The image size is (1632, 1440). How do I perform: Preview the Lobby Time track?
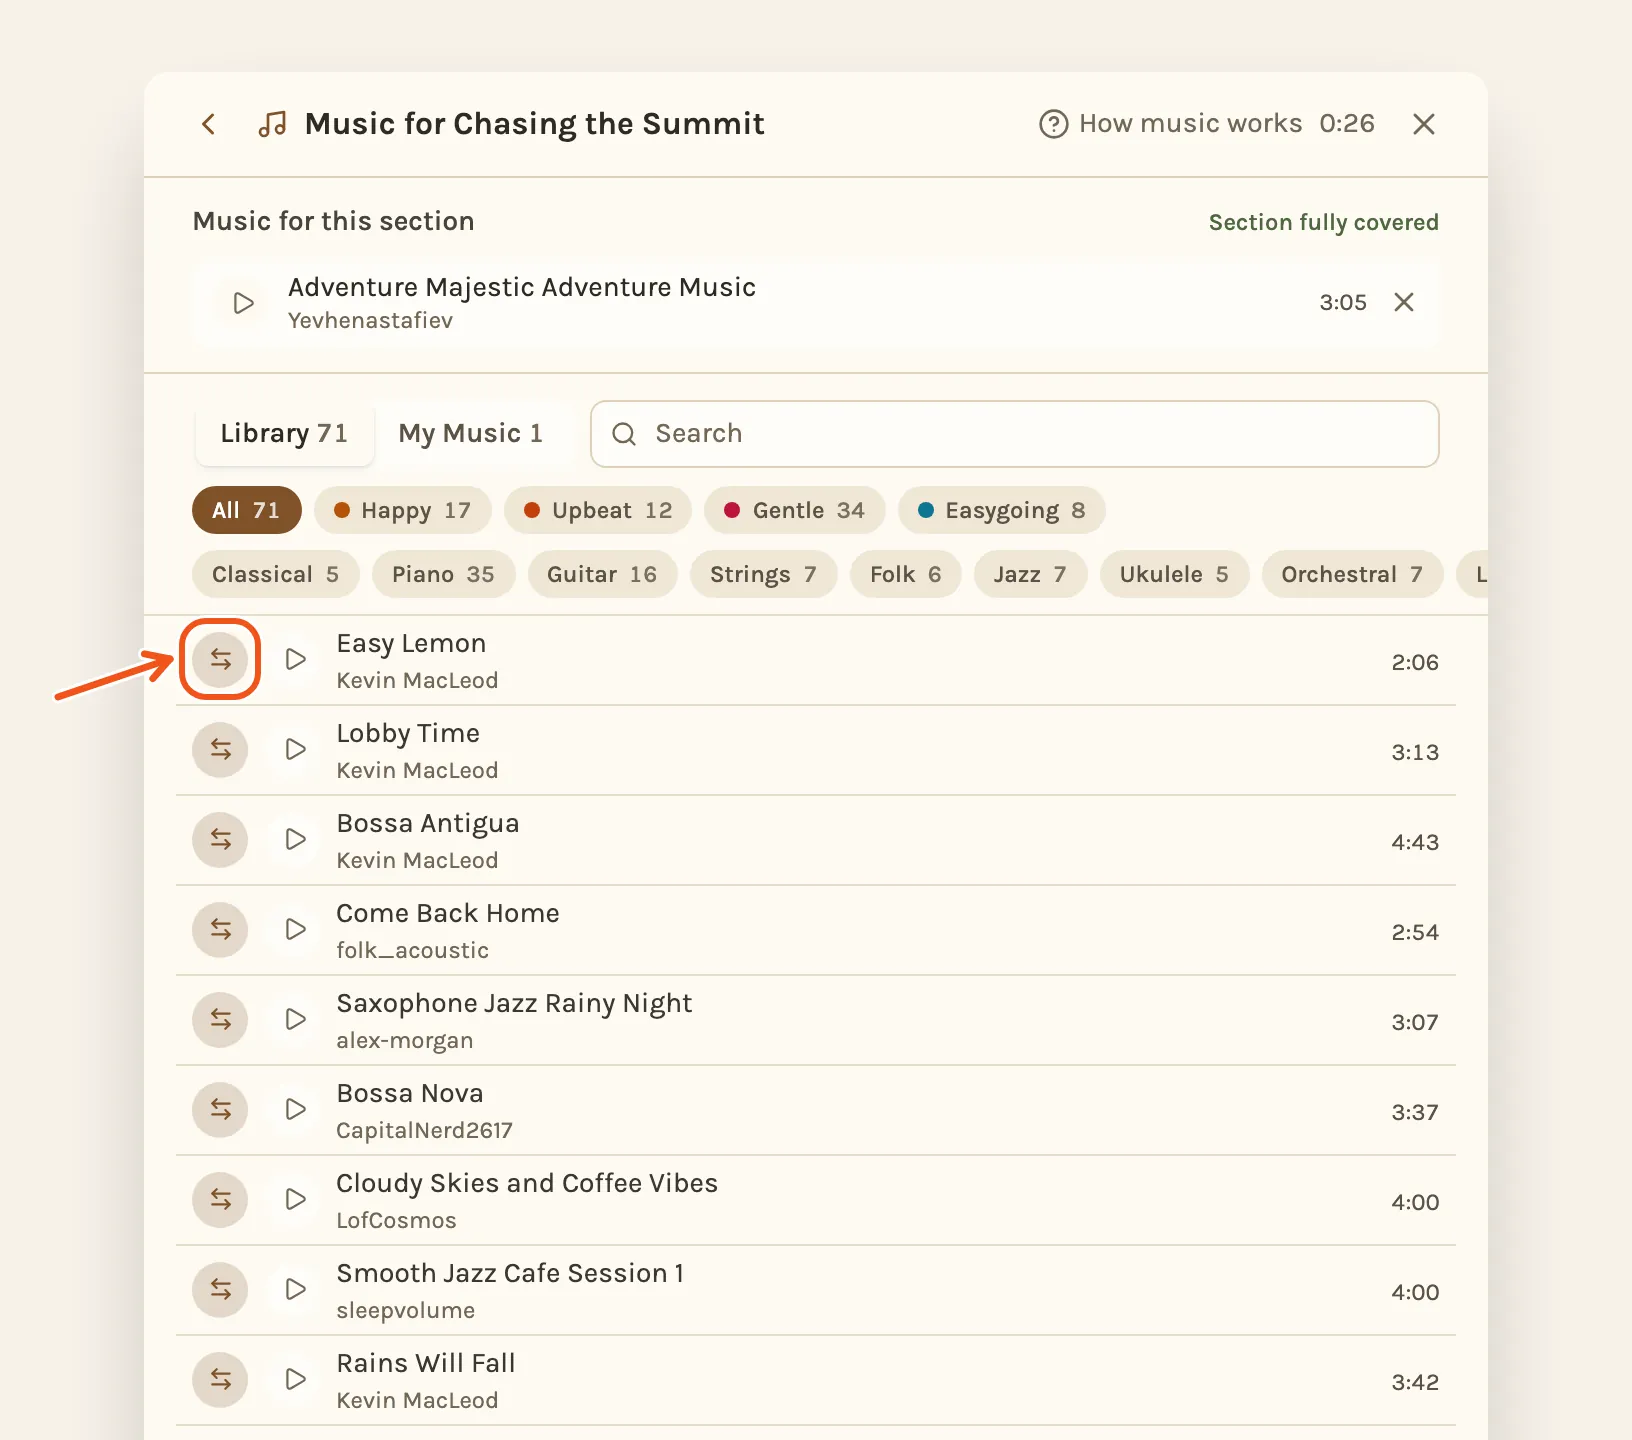(x=295, y=749)
